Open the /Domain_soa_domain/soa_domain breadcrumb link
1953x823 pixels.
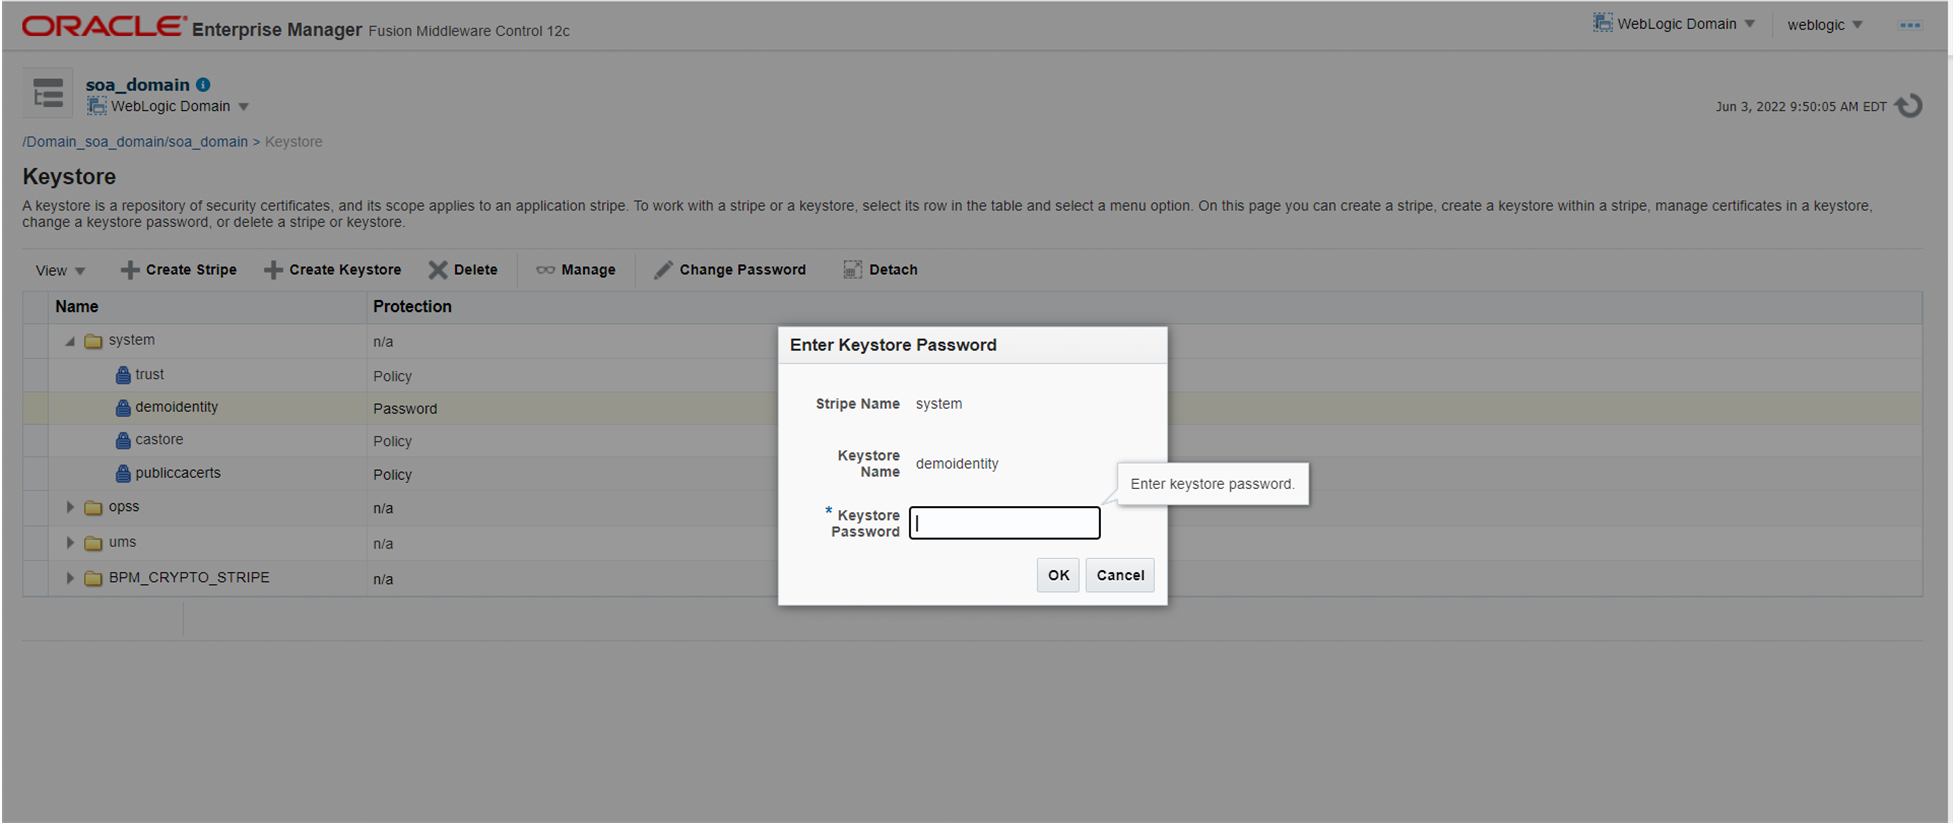pyautogui.click(x=135, y=142)
